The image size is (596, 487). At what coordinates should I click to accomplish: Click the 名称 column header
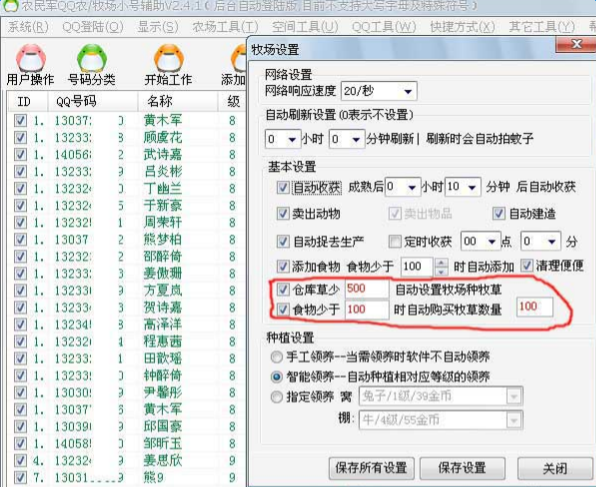click(178, 102)
